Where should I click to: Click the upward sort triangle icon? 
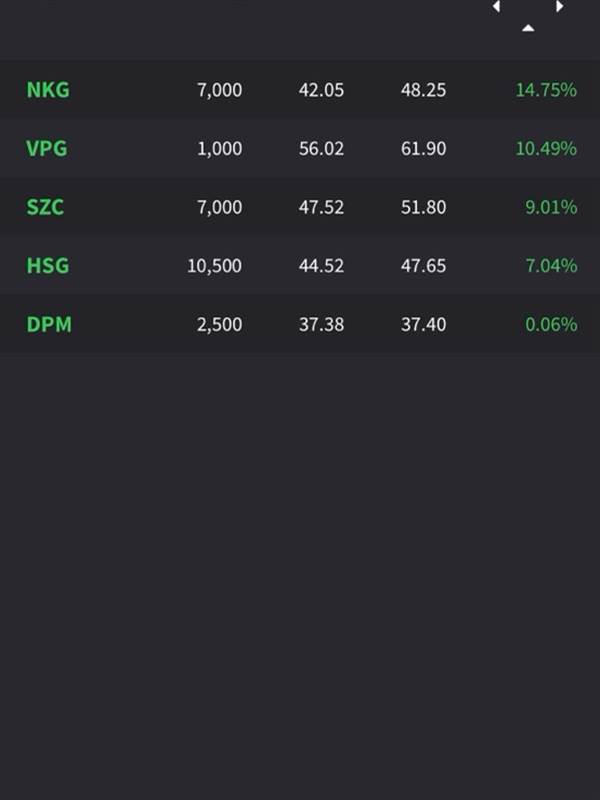528,28
